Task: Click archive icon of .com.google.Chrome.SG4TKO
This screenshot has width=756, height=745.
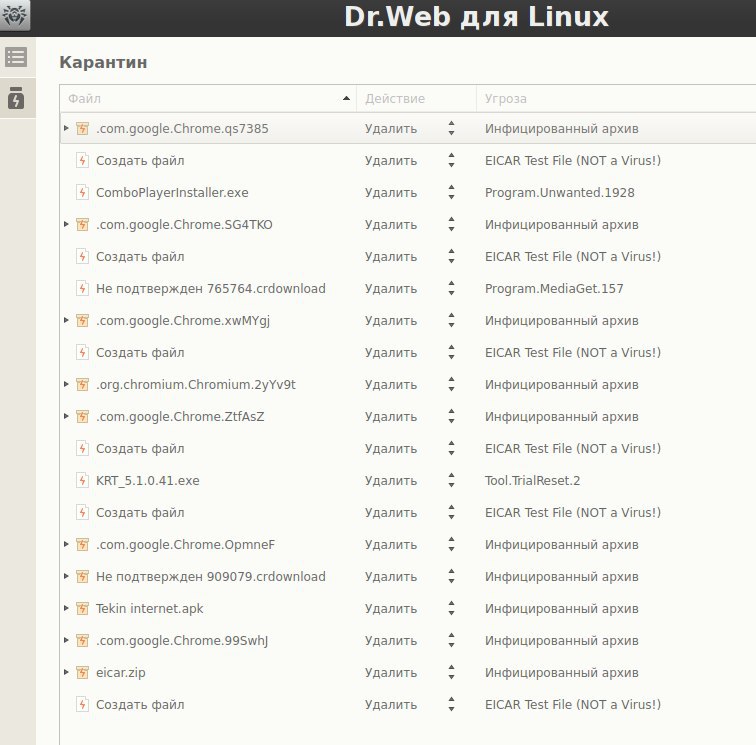Action: (82, 224)
